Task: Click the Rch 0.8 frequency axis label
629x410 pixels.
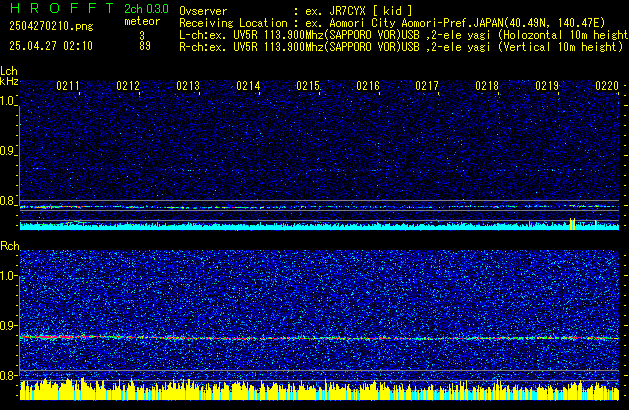Action: click(x=7, y=375)
